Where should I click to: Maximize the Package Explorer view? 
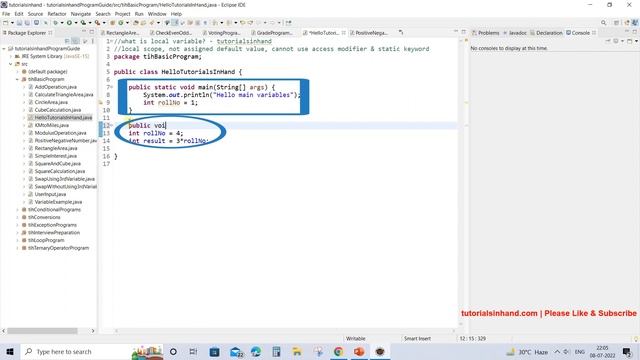click(x=91, y=32)
